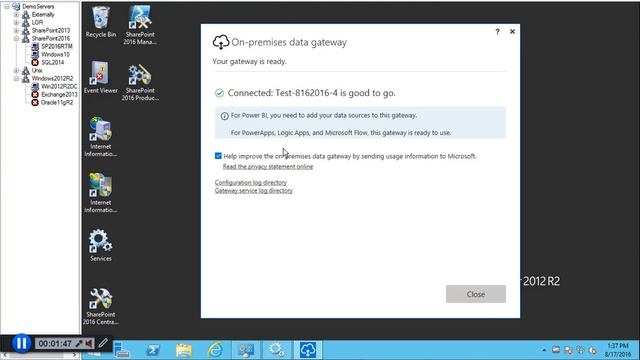Click the info icon beside Power BI note

(224, 116)
